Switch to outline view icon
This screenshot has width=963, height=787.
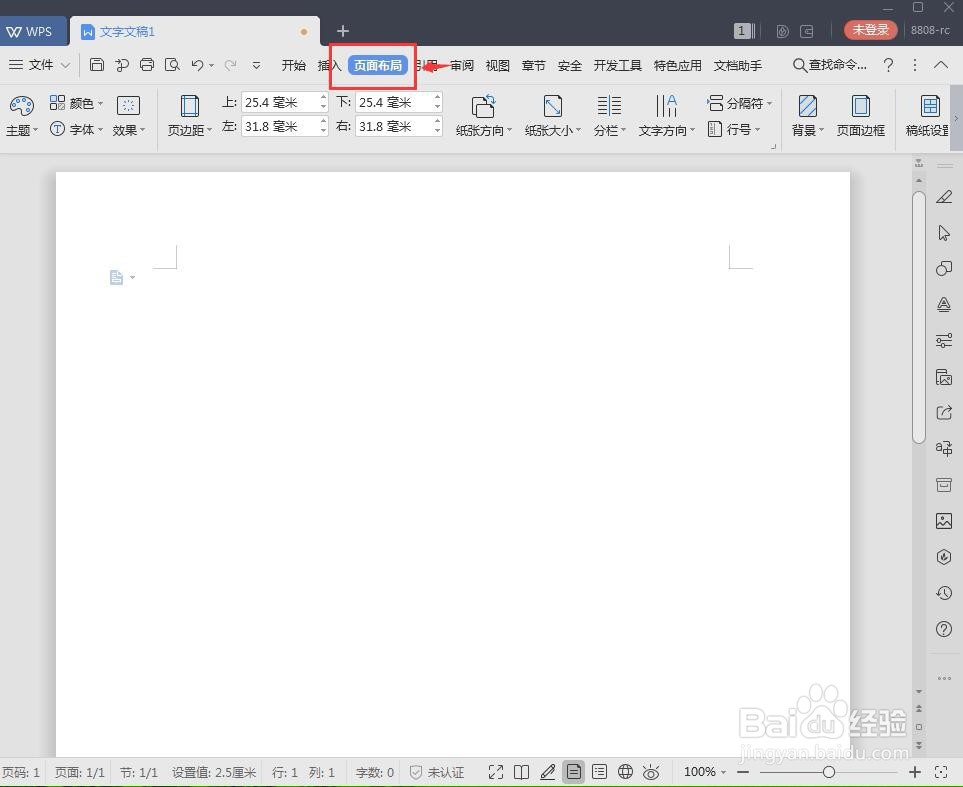599,772
